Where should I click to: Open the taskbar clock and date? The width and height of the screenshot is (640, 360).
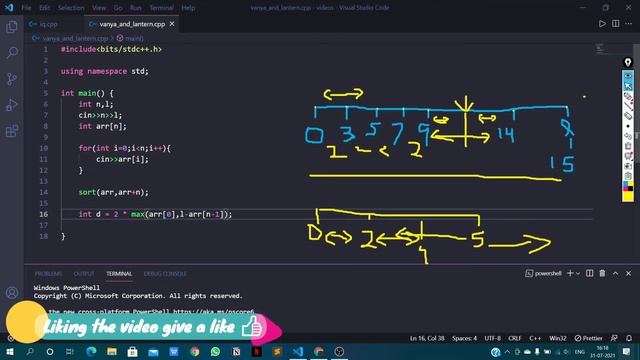pos(602,351)
